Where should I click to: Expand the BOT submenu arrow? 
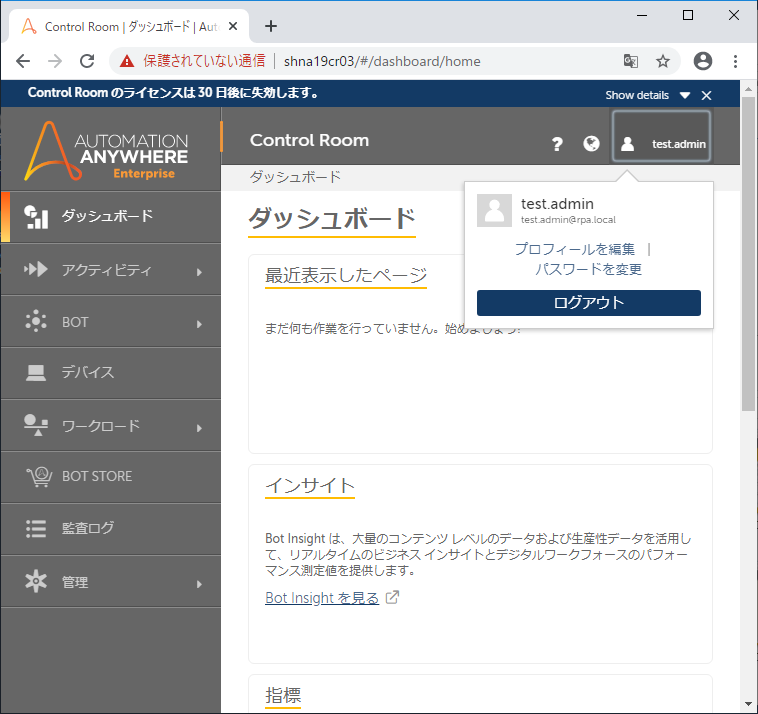click(x=199, y=324)
